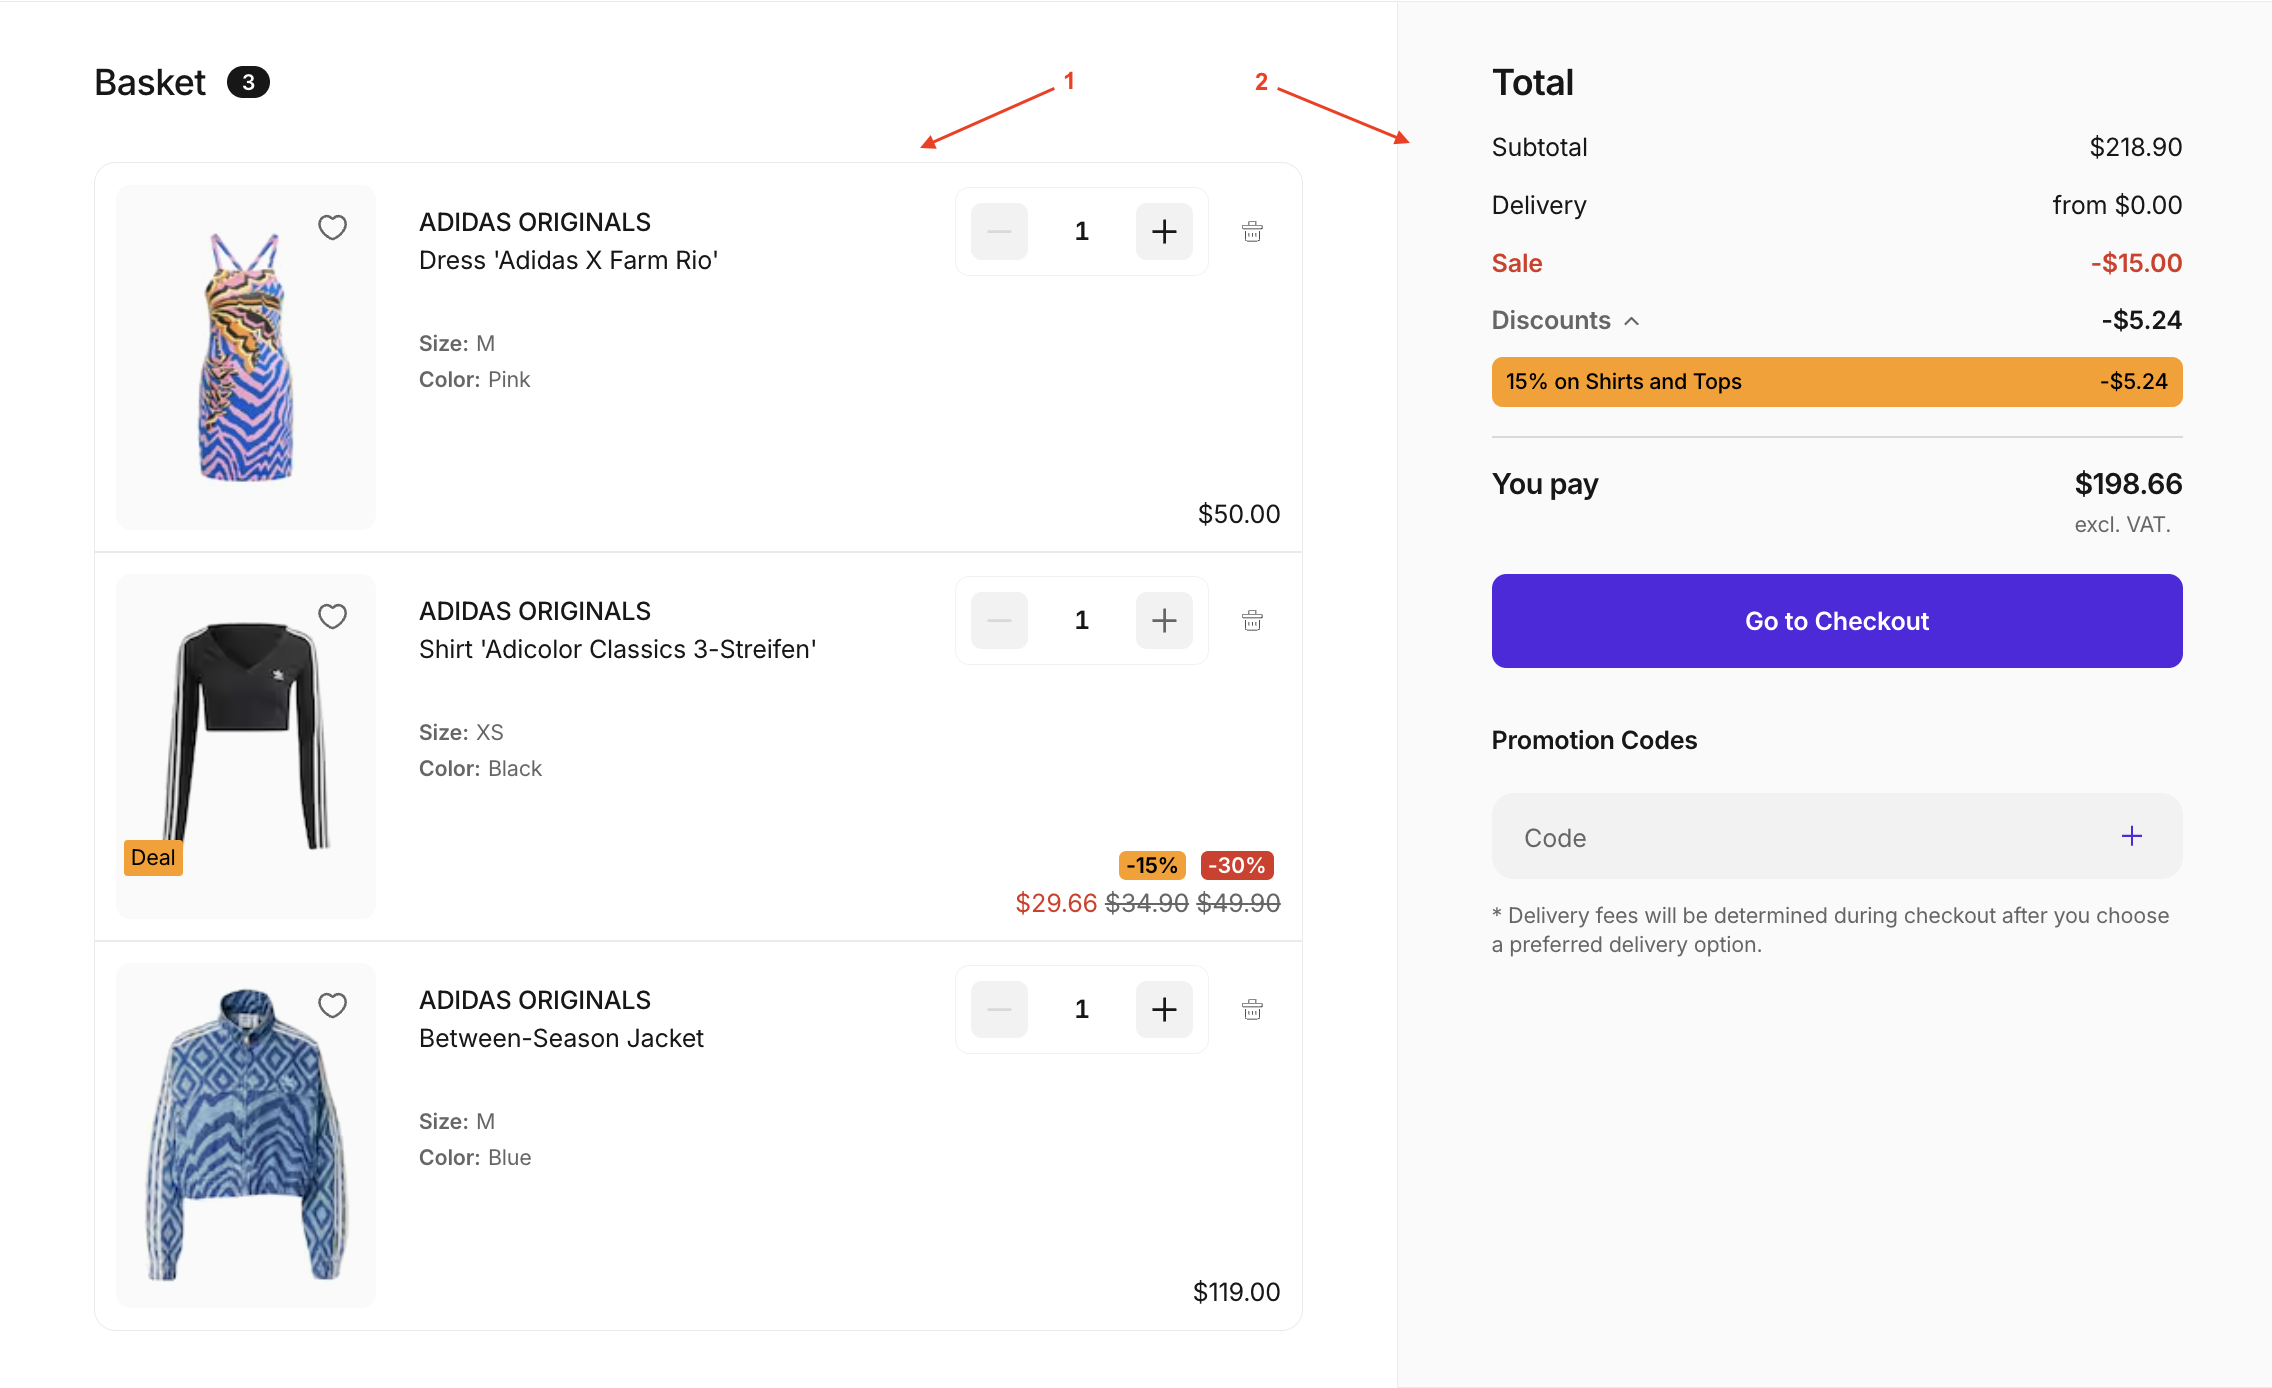
Task: Collapse the Discounts section
Action: pos(1631,321)
